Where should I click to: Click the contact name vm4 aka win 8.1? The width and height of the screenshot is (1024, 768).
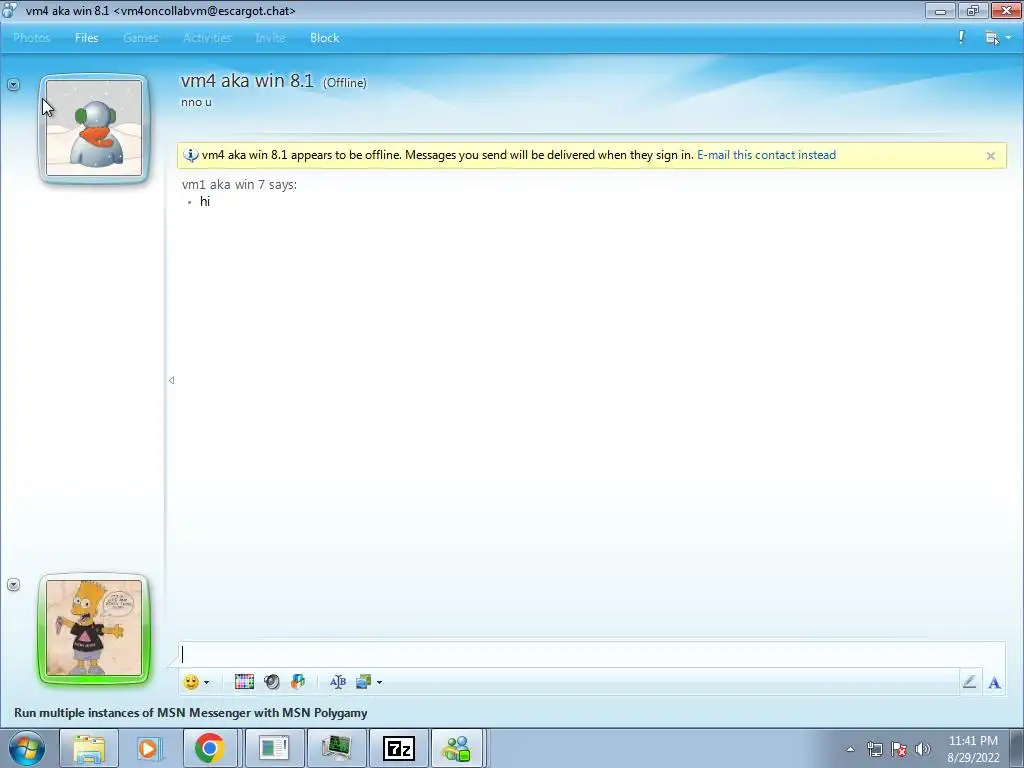pyautogui.click(x=247, y=80)
